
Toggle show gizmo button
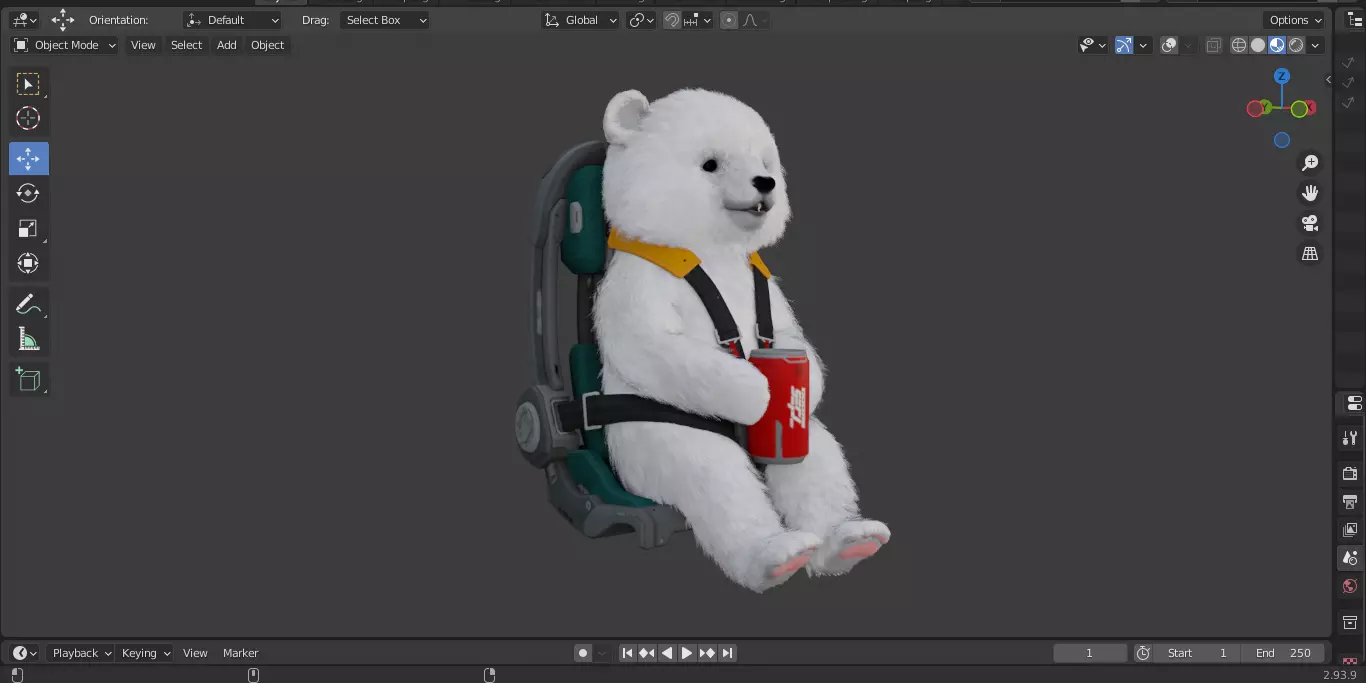point(1124,45)
